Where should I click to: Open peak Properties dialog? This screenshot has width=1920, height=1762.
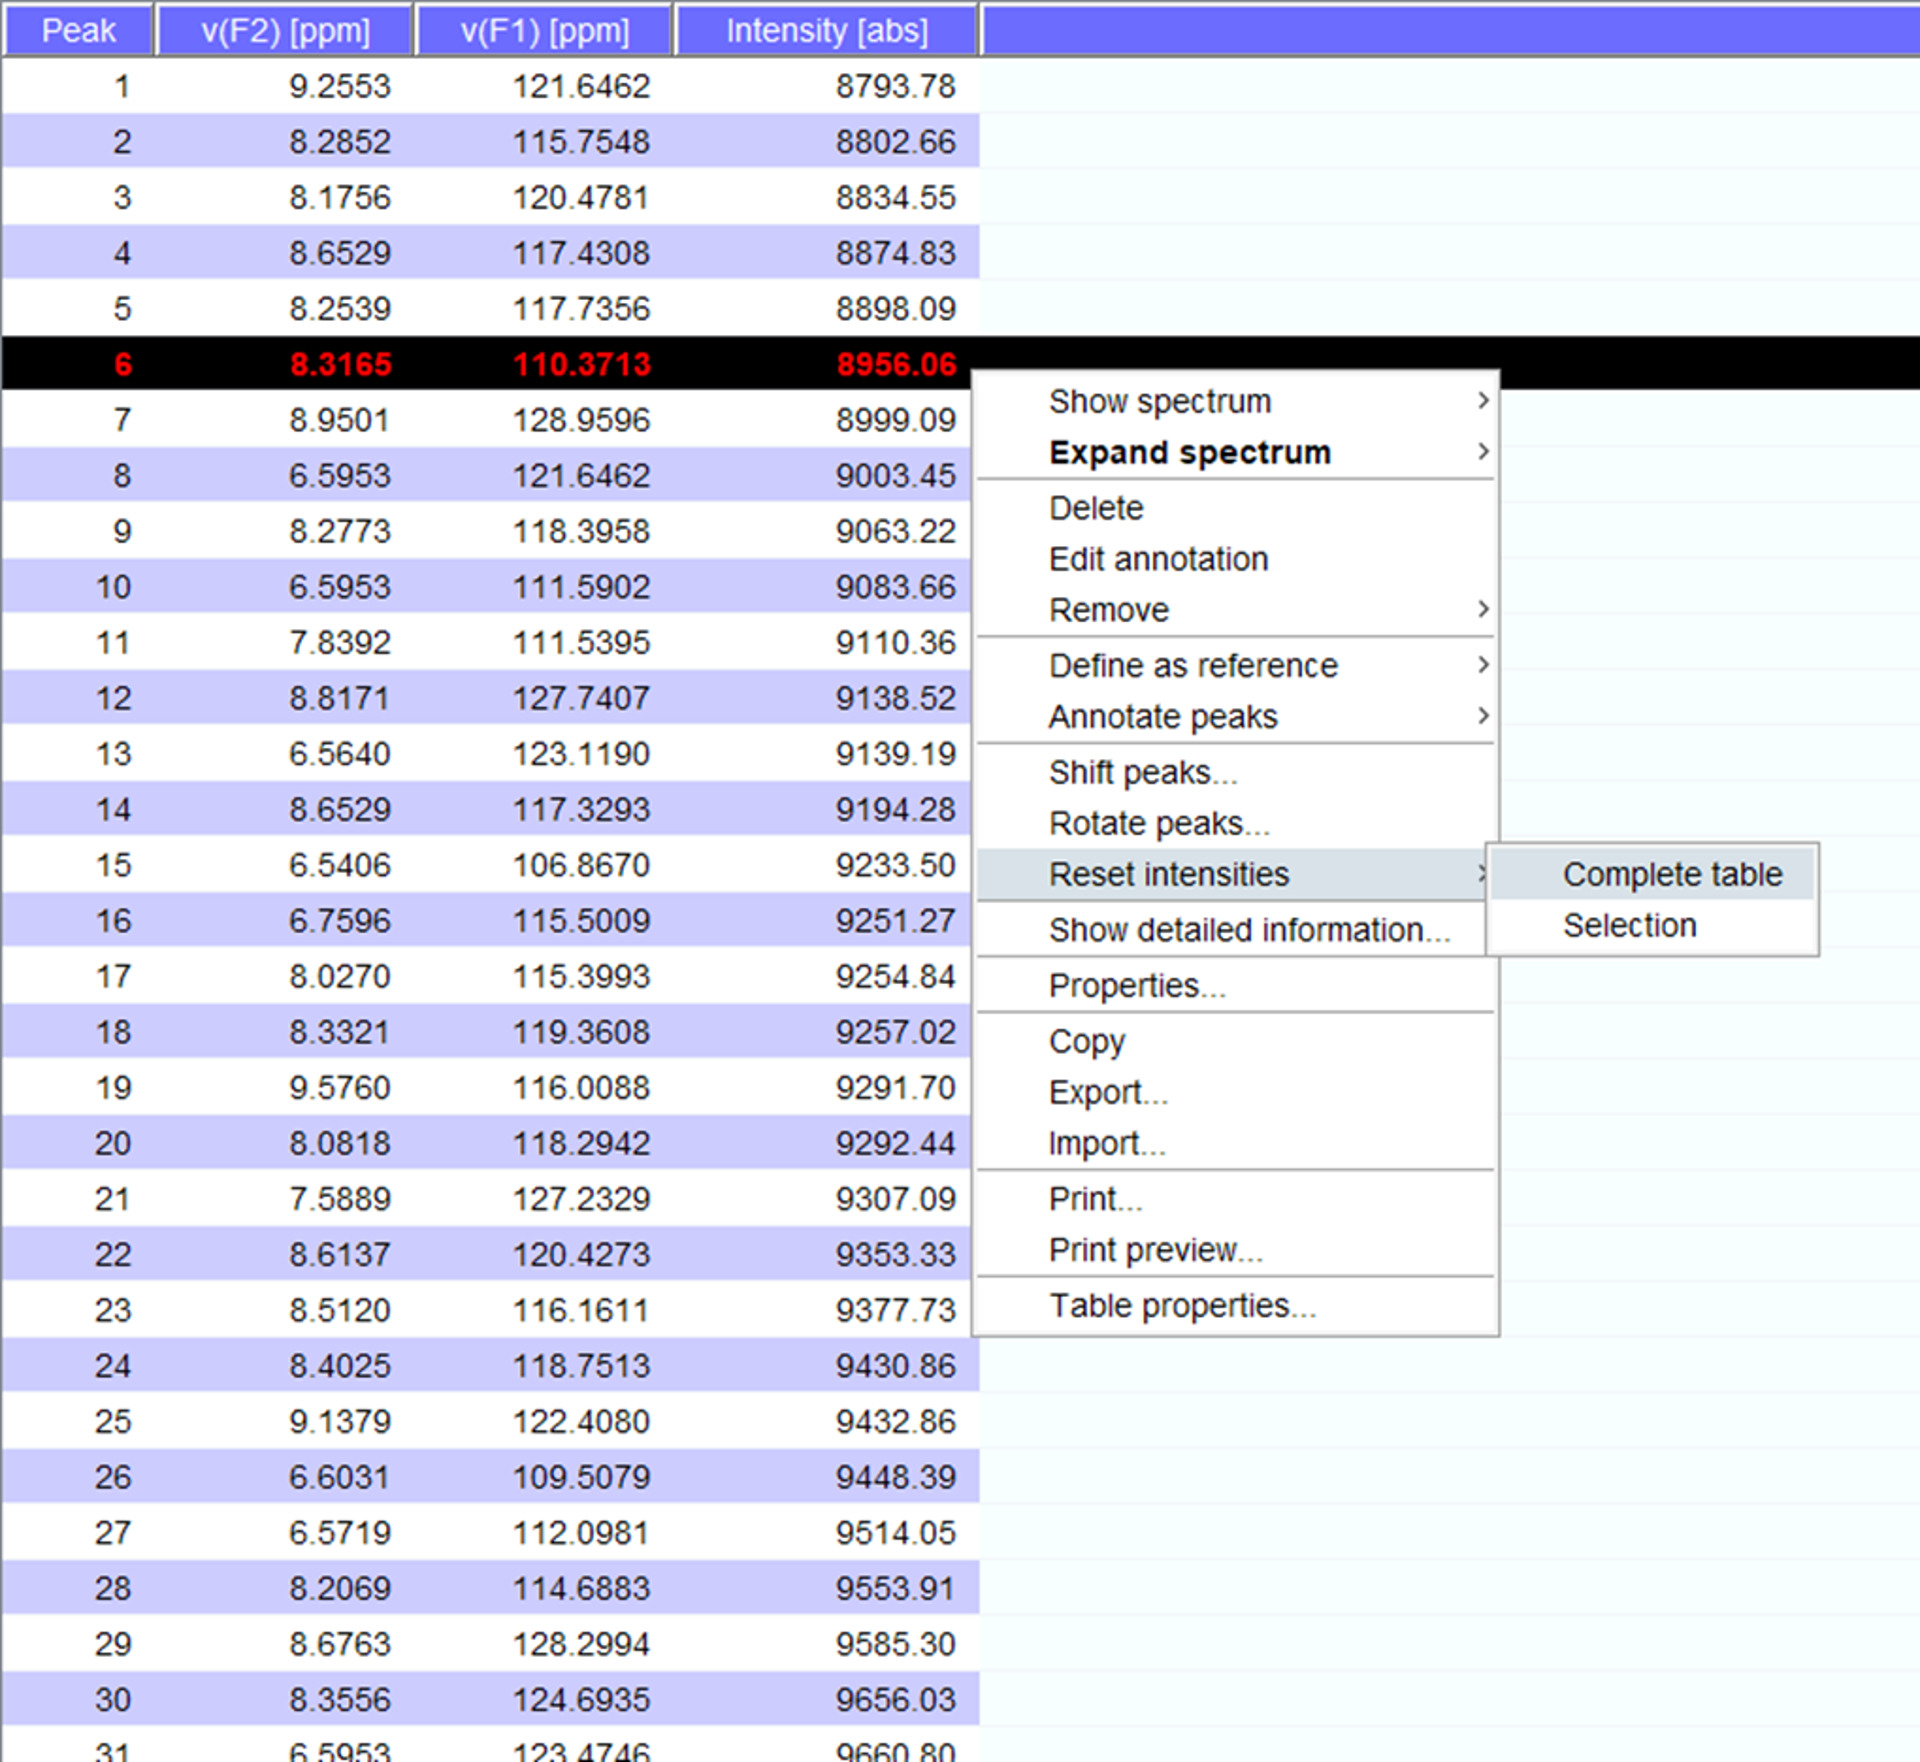1137,986
